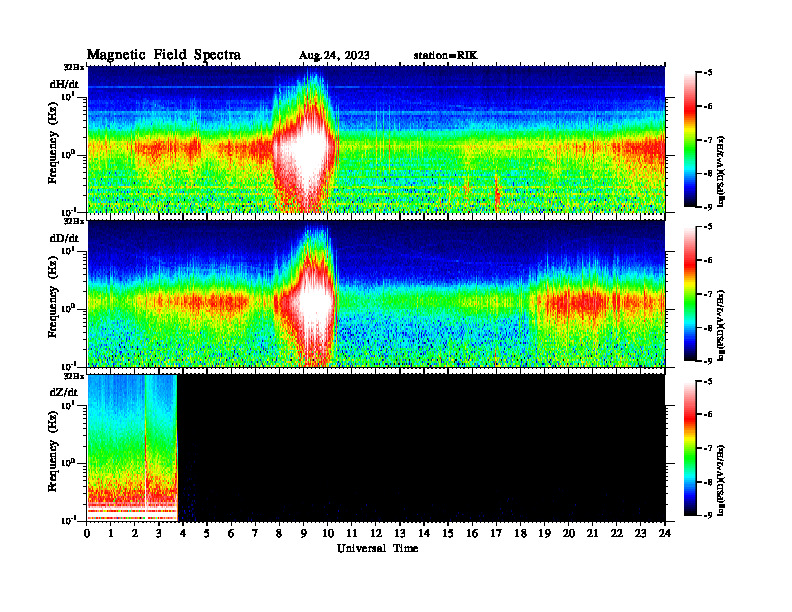Click the "Magnetic Field Spectra" title
Image resolution: width=792 pixels, height=612 pixels.
[x=164, y=55]
